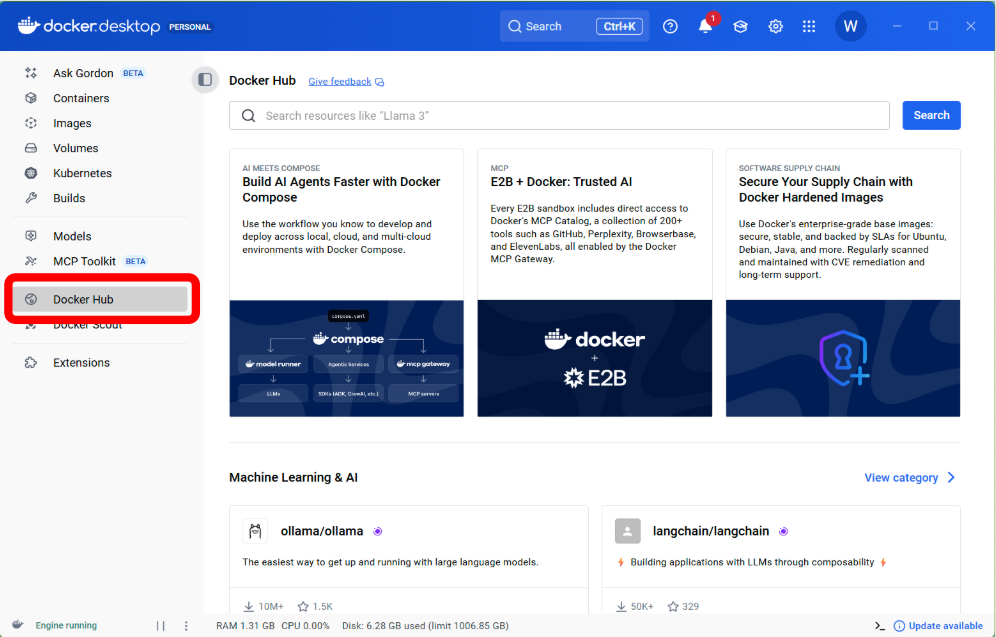Select MCP Toolkit in the sidebar
Viewport: 996px width, 637px height.
coord(84,261)
